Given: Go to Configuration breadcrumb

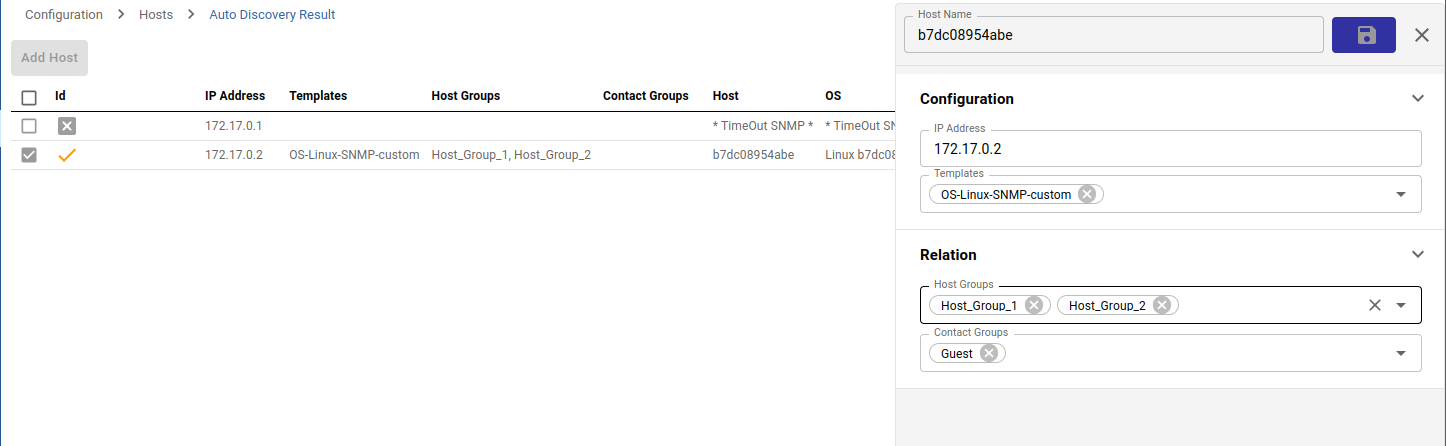Looking at the screenshot, I should tap(64, 15).
